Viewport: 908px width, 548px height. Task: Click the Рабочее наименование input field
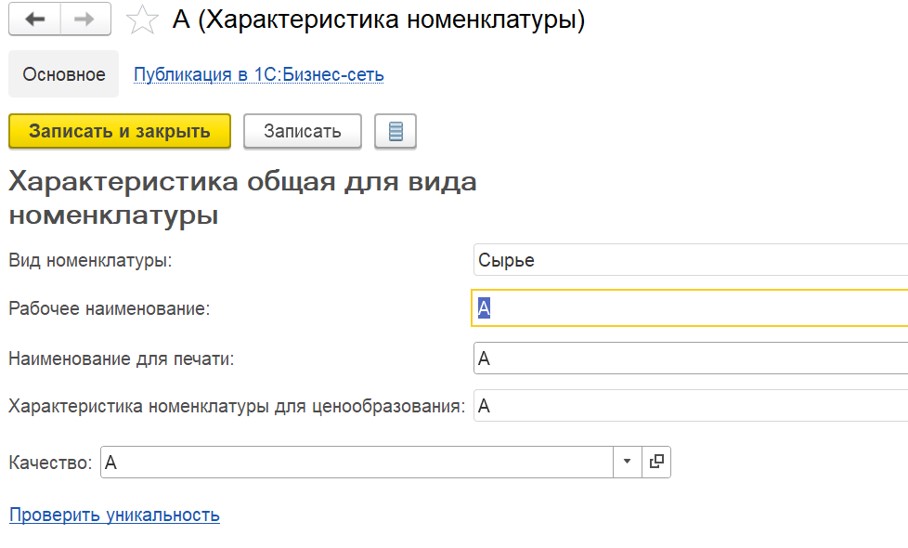coord(690,308)
